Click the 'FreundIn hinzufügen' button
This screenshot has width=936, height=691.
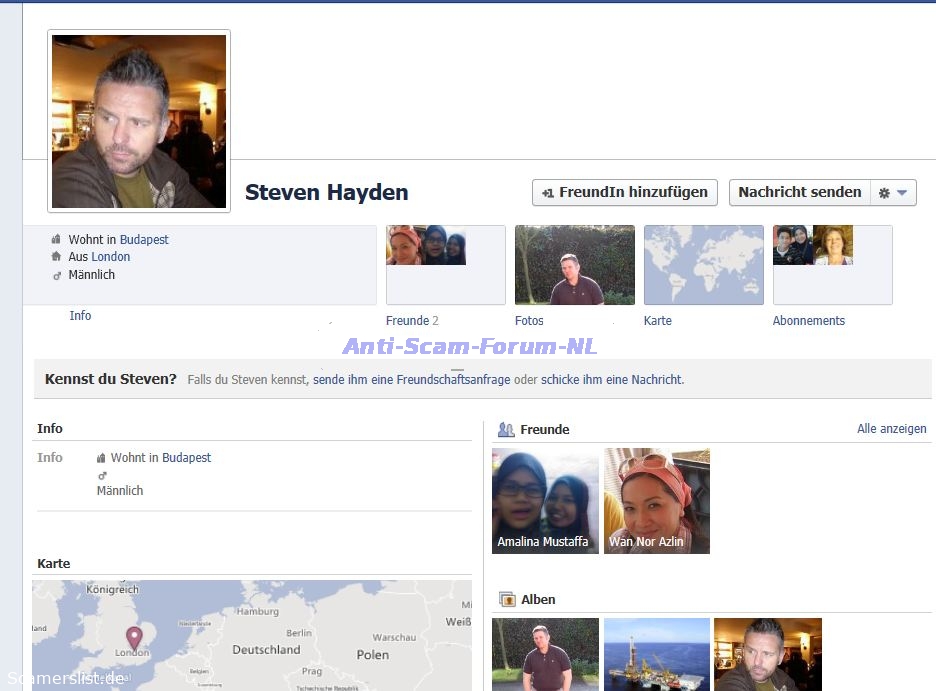[x=624, y=193]
